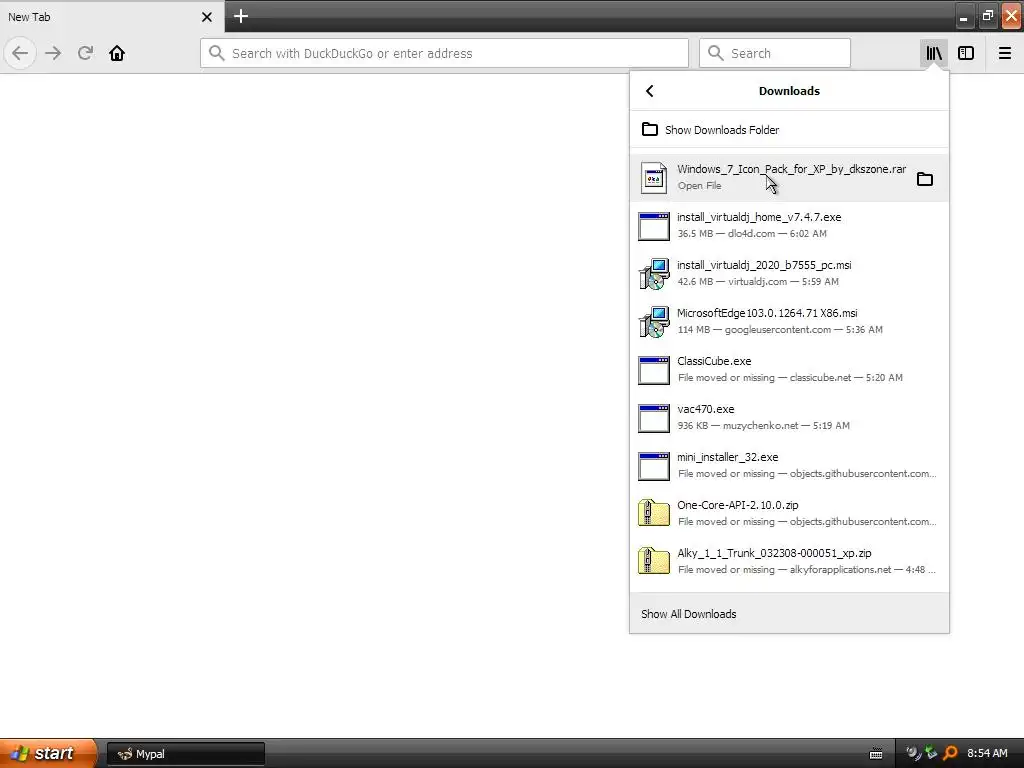Viewport: 1024px width, 768px height.
Task: Open a new tab with plus button
Action: [241, 16]
